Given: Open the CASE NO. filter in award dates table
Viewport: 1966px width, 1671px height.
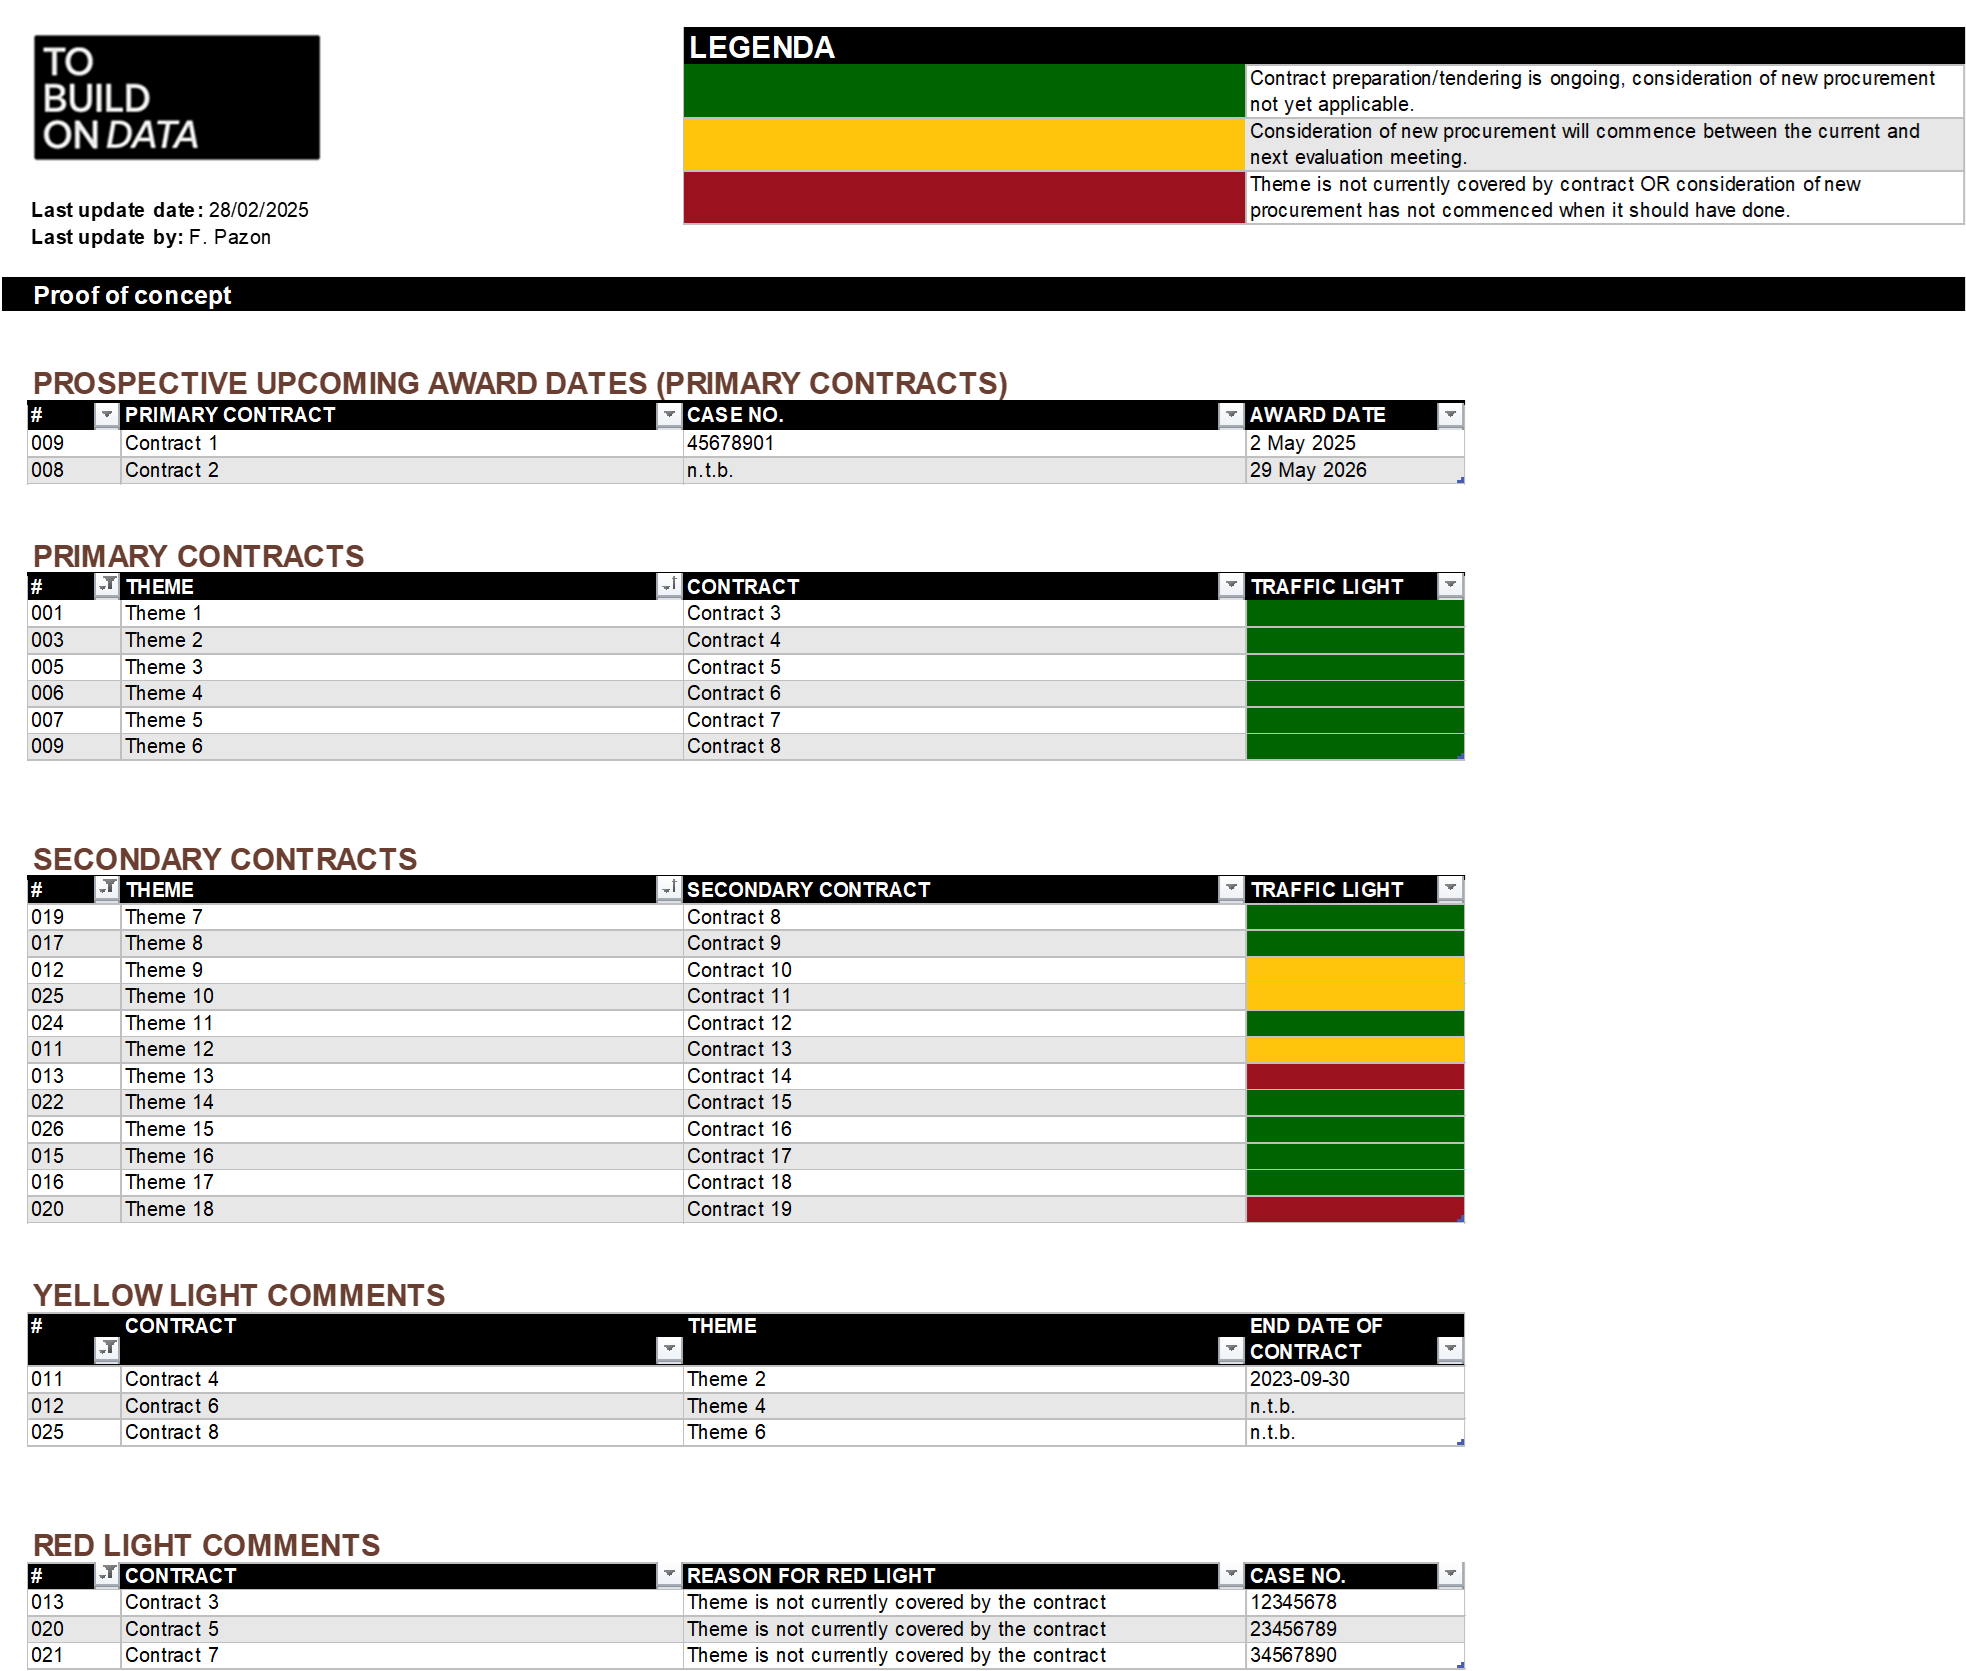Looking at the screenshot, I should [1231, 415].
